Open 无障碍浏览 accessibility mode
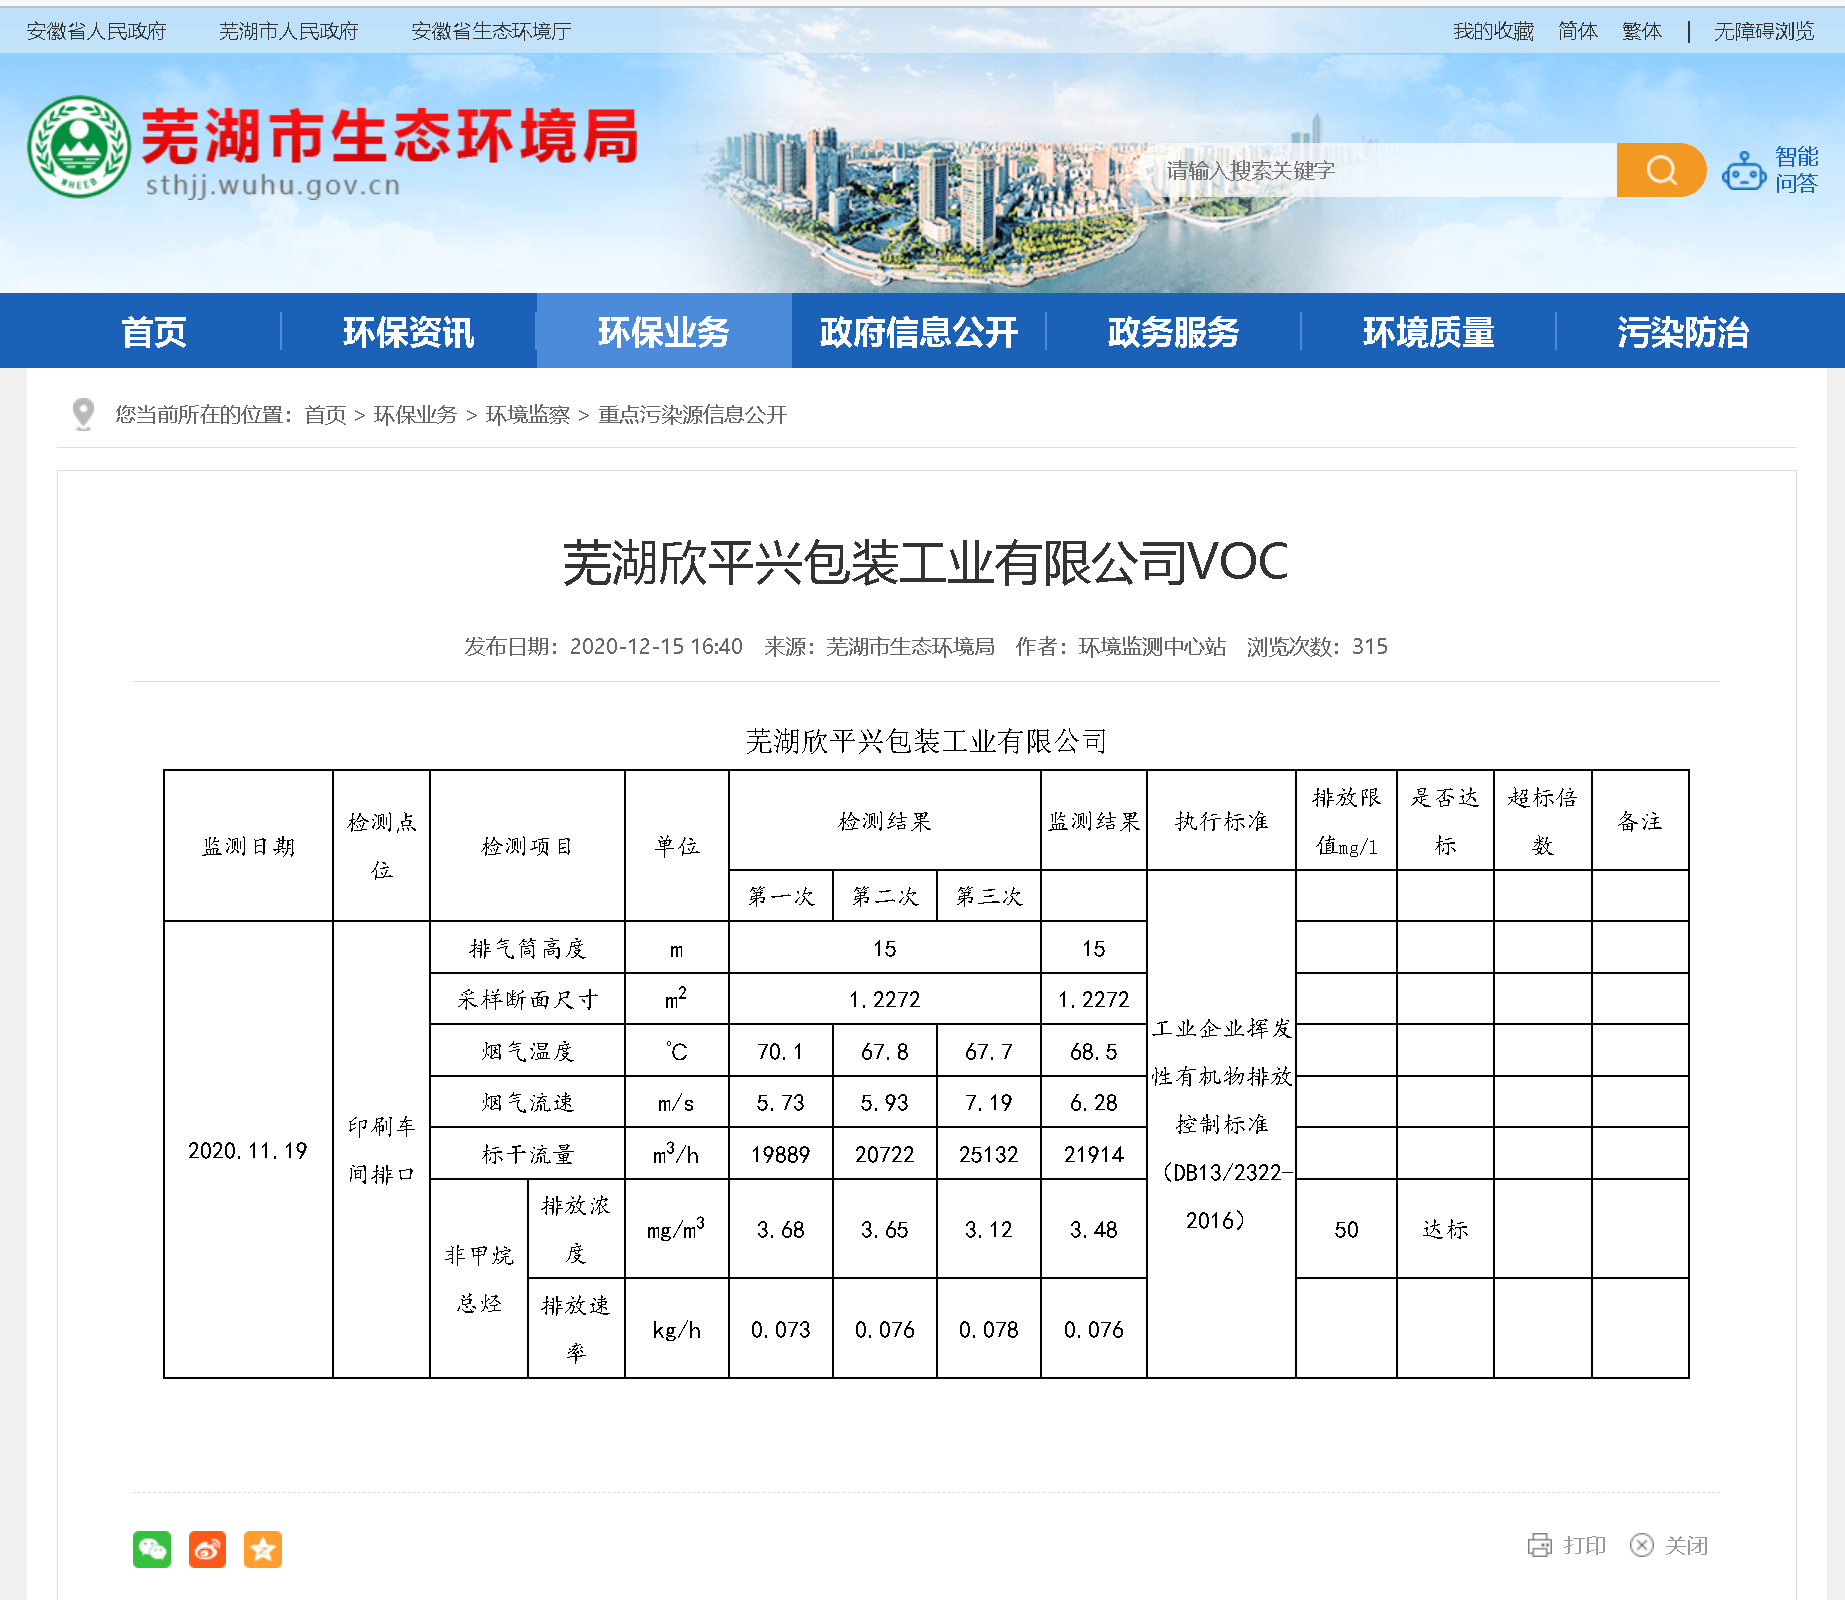1845x1600 pixels. click(x=1764, y=31)
